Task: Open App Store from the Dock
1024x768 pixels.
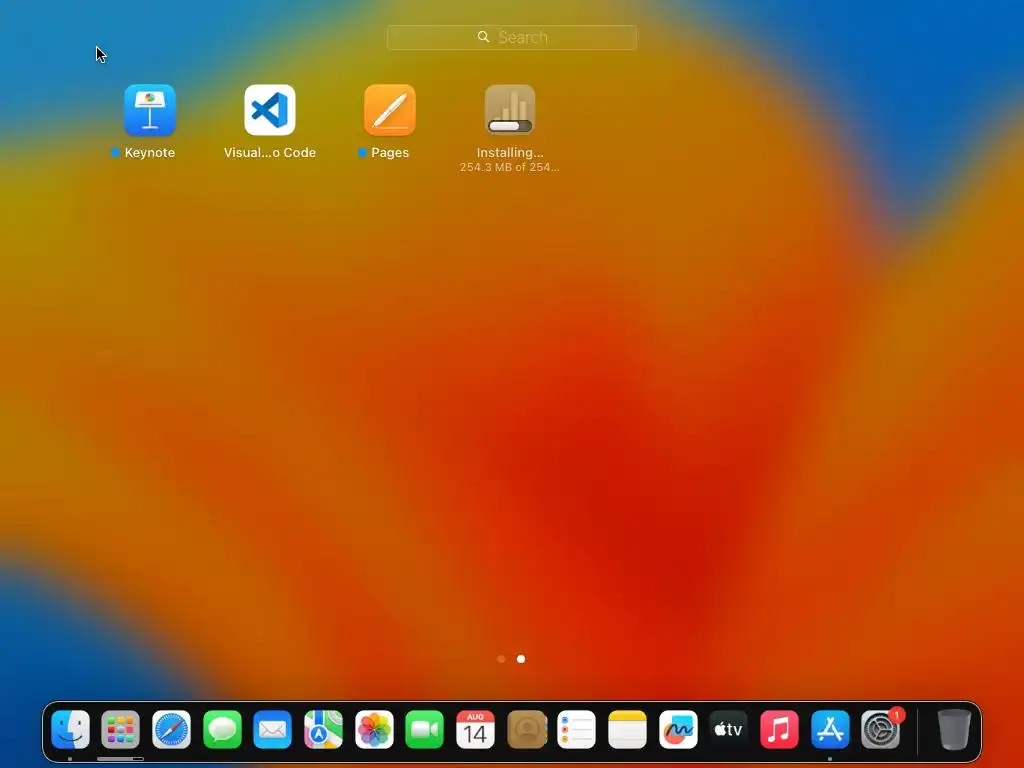Action: tap(830, 729)
